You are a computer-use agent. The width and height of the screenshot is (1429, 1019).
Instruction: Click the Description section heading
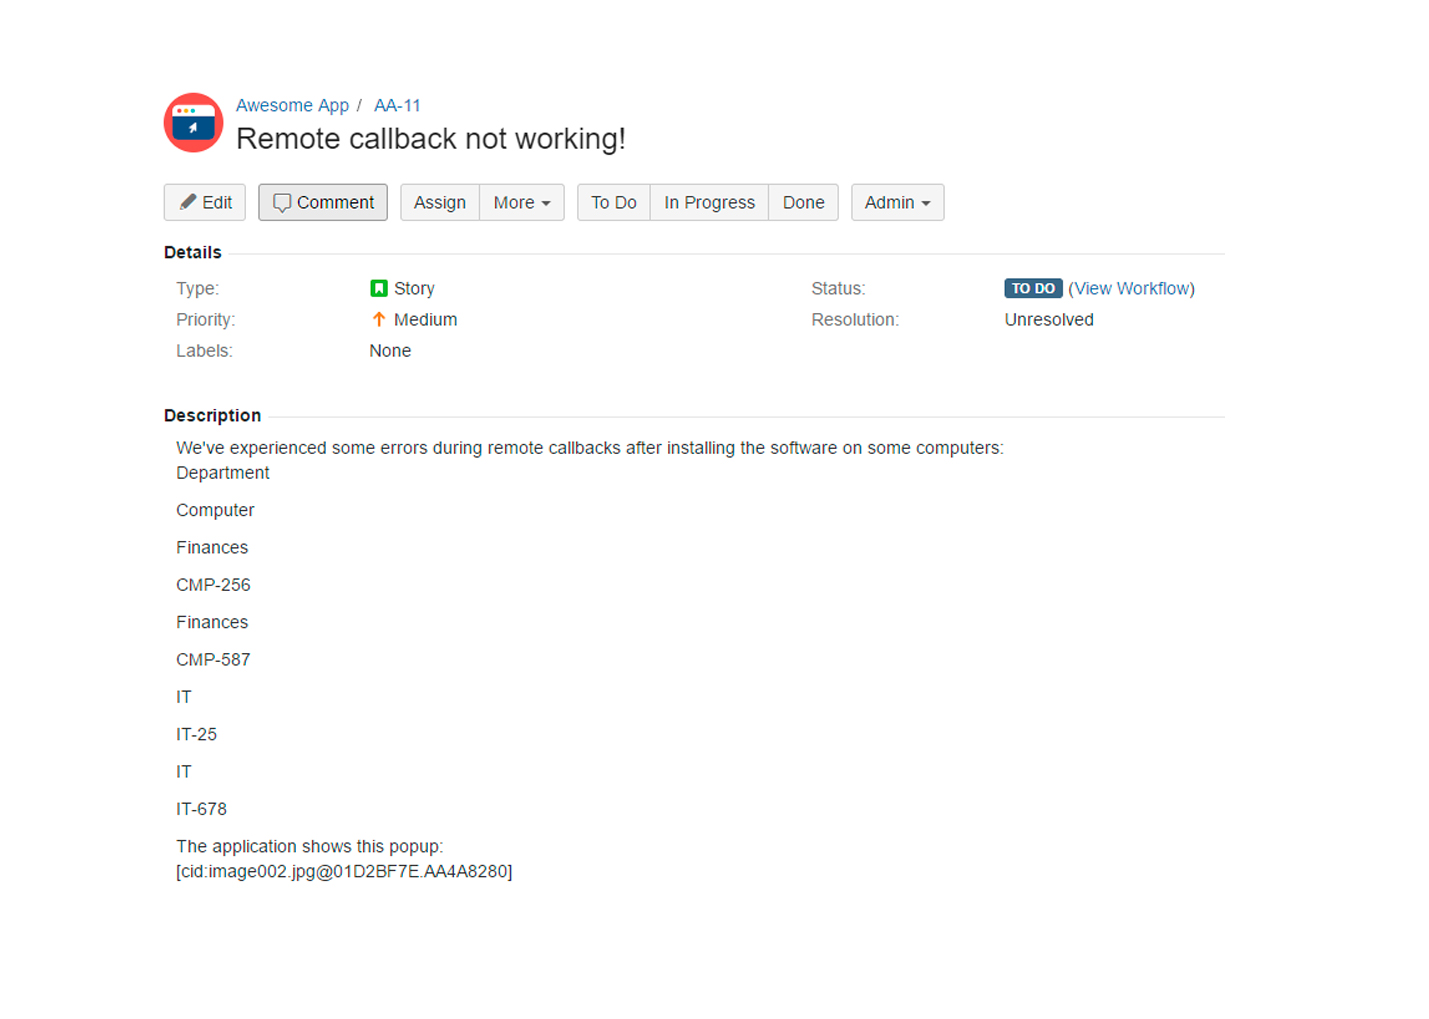(212, 416)
